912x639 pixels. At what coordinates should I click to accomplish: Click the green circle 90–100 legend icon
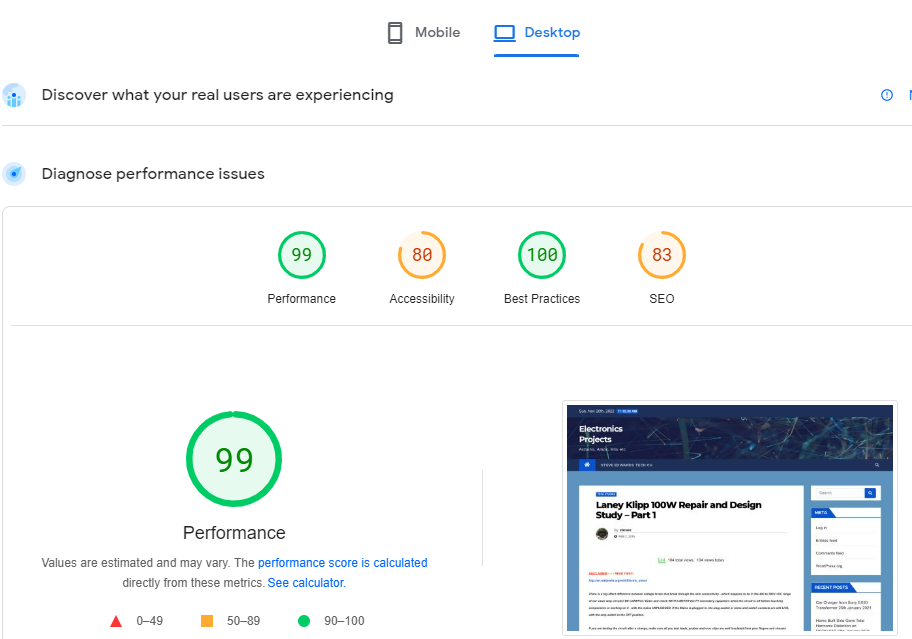[x=304, y=621]
